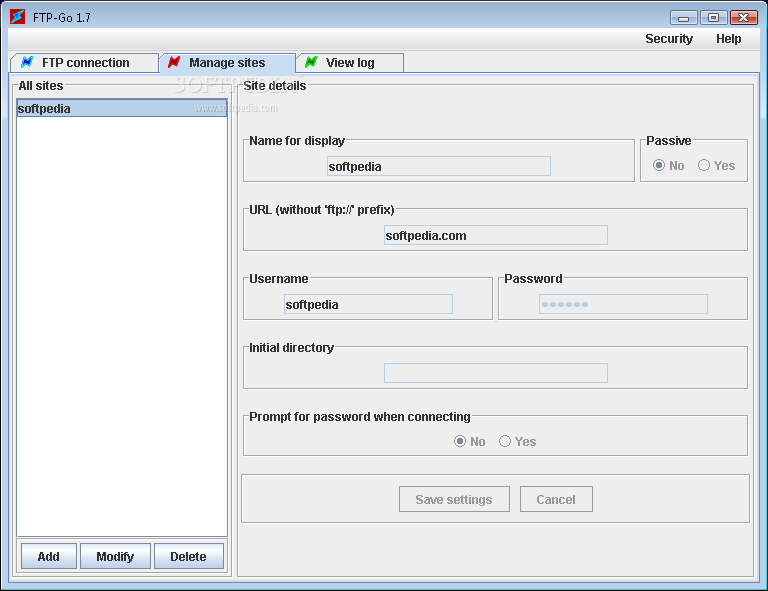
Task: Close the FTP-Go window
Action: [x=744, y=18]
